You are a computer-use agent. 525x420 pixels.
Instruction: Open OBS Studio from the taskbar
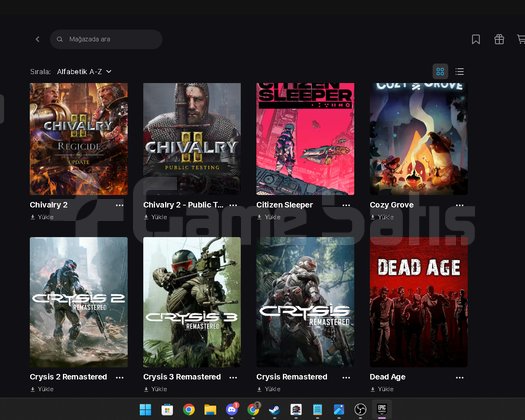point(360,409)
